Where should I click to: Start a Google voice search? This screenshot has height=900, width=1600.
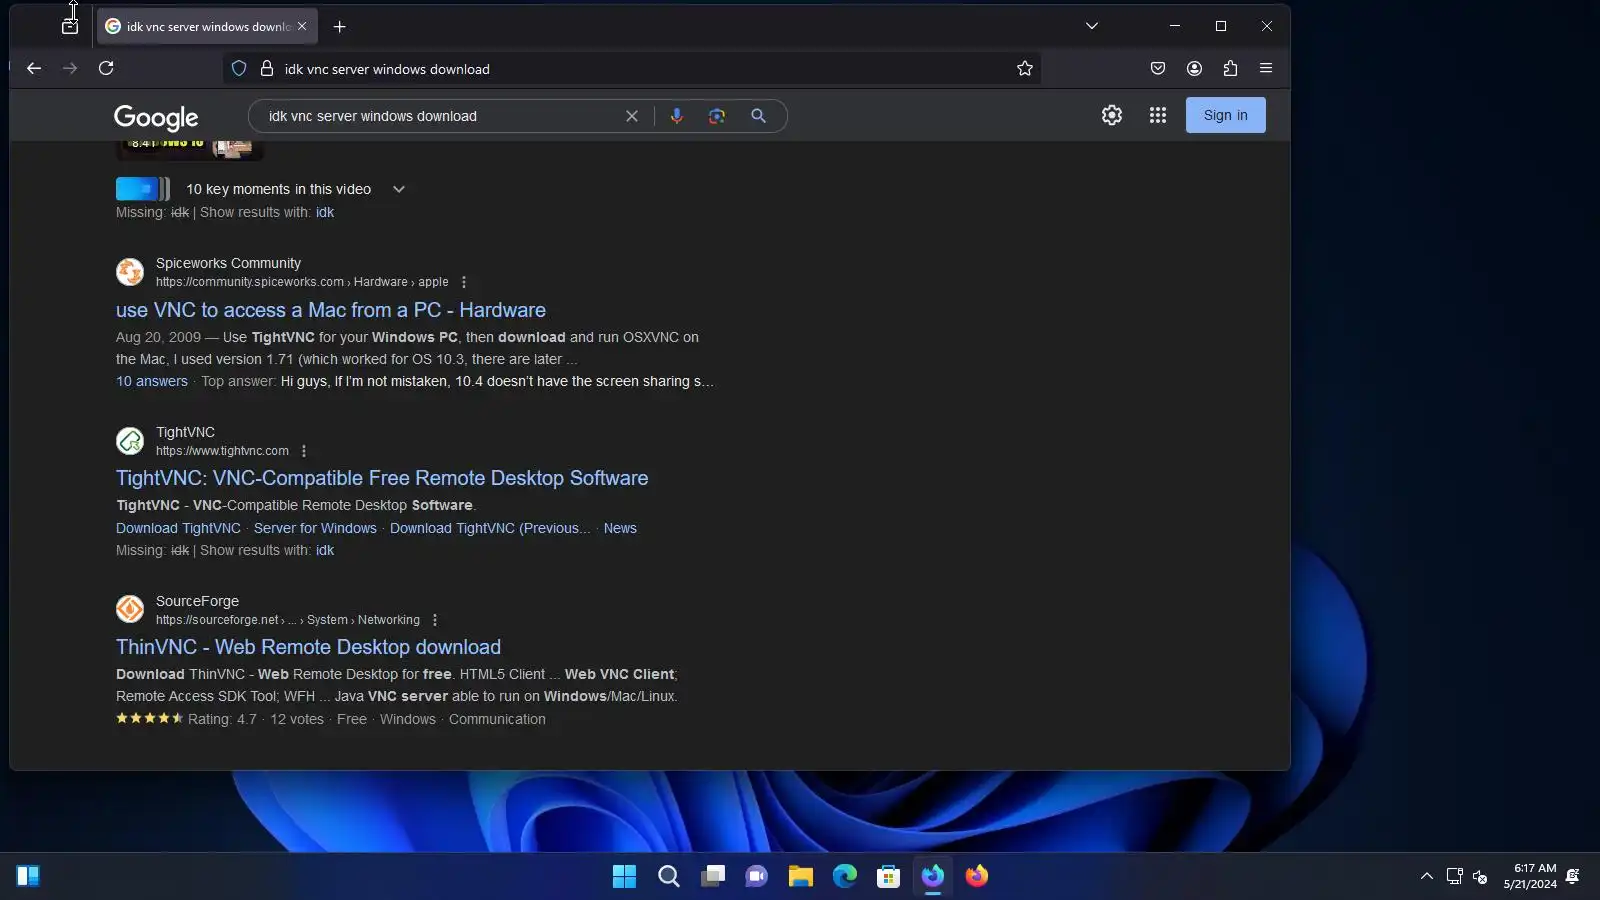(x=677, y=116)
